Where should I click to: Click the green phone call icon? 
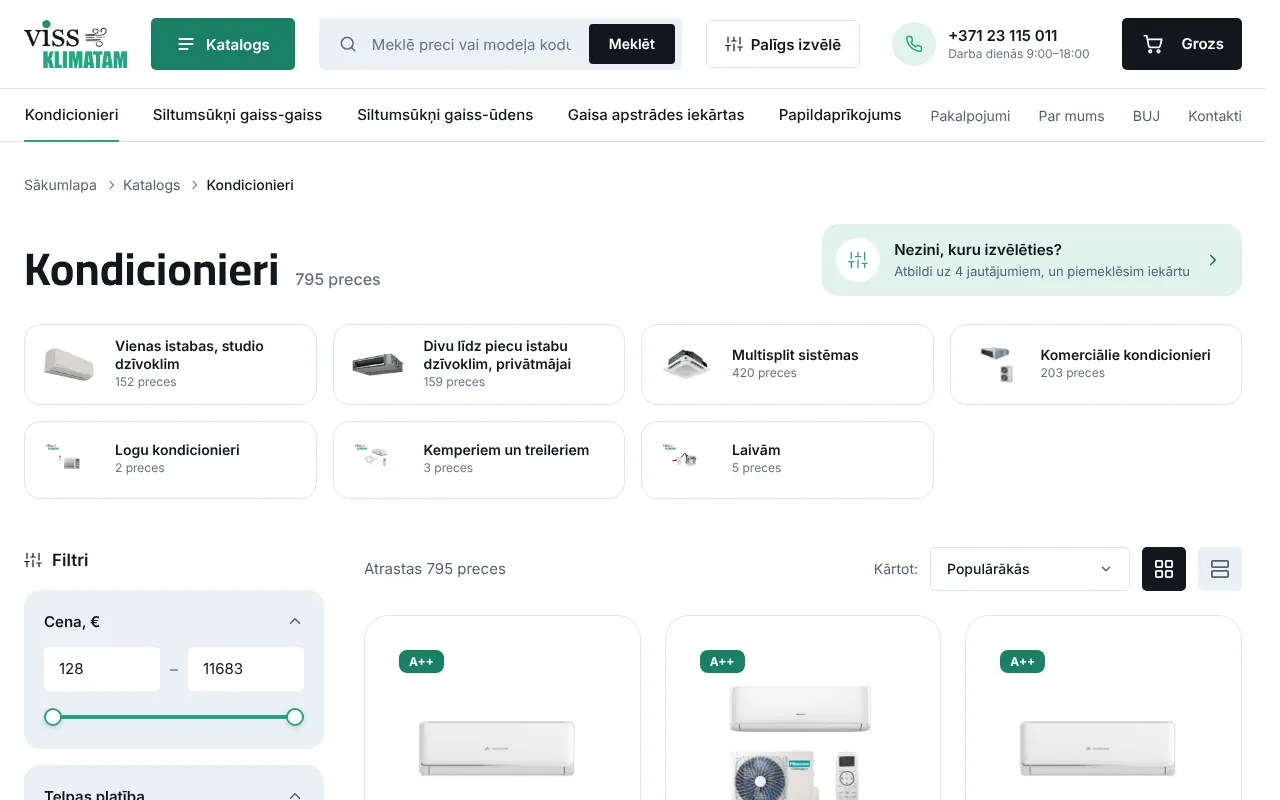[x=914, y=44]
